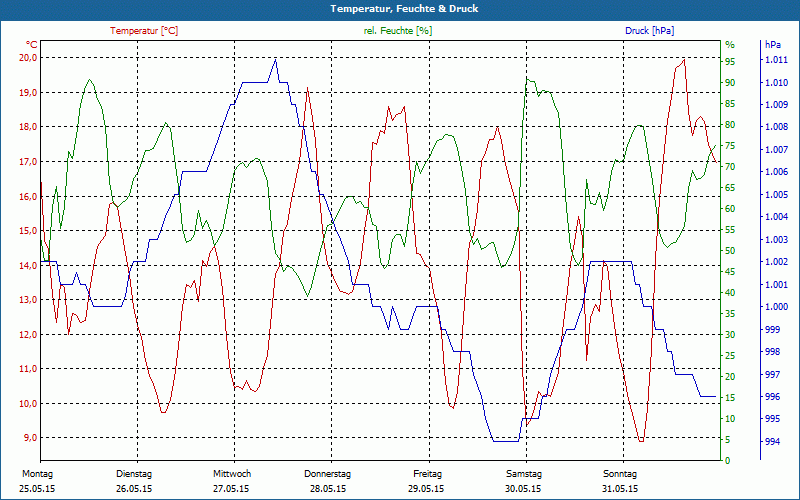
Task: Click the 'Freitag' day label
Action: coord(428,474)
